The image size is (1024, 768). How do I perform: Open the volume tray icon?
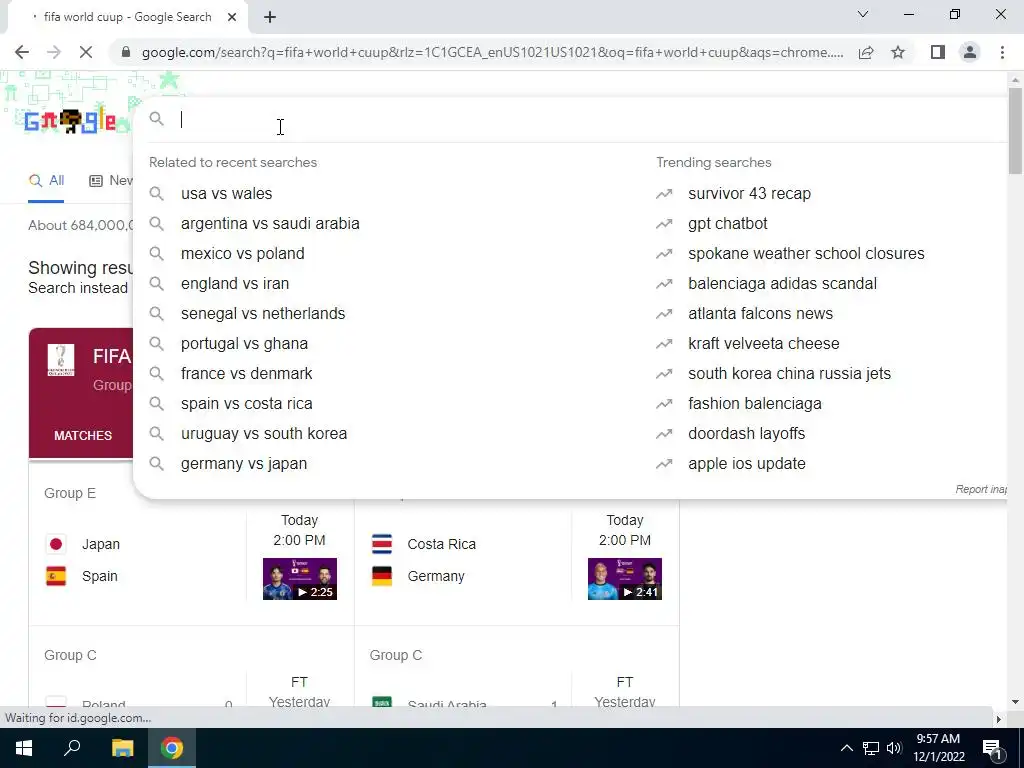click(894, 748)
